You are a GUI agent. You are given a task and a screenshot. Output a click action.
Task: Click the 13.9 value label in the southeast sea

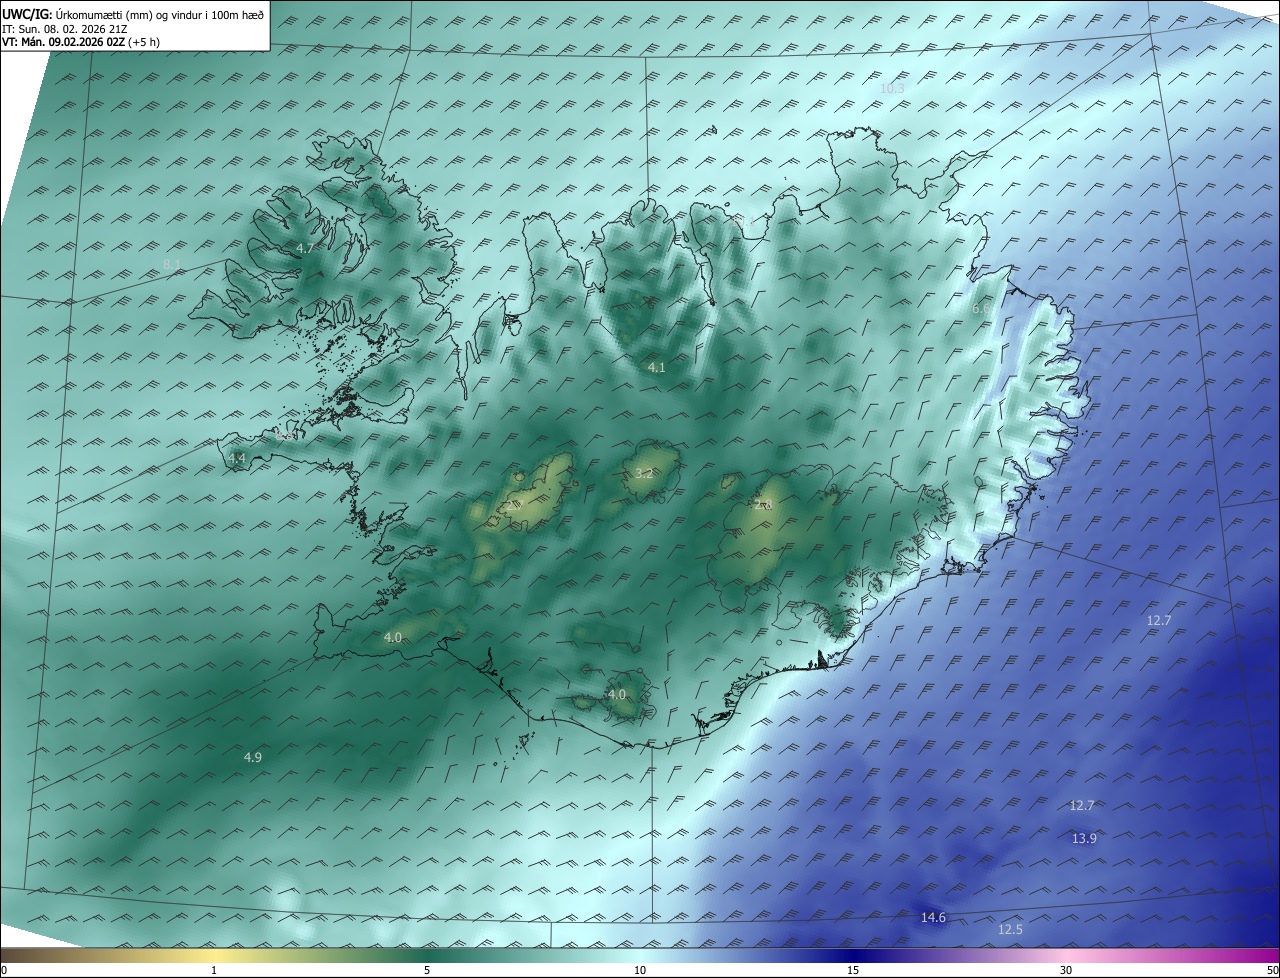point(1084,838)
